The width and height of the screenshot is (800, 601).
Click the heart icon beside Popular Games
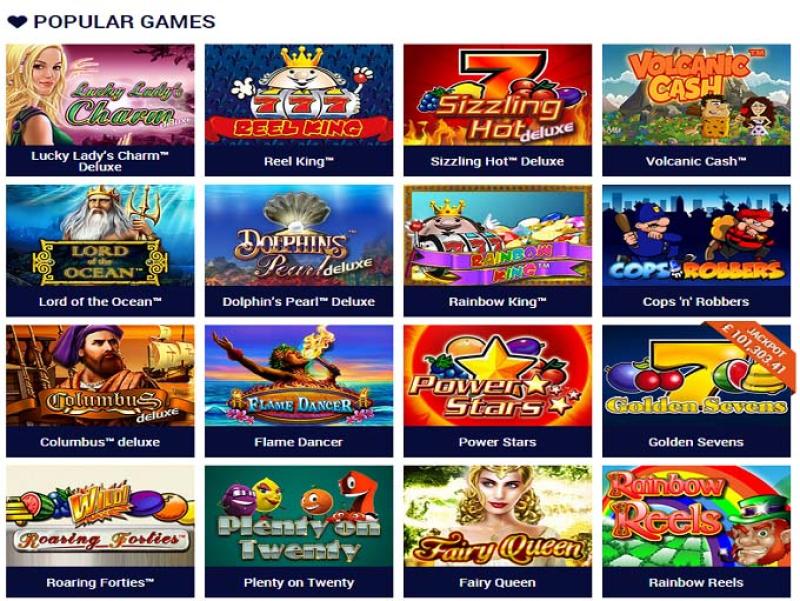pyautogui.click(x=17, y=22)
